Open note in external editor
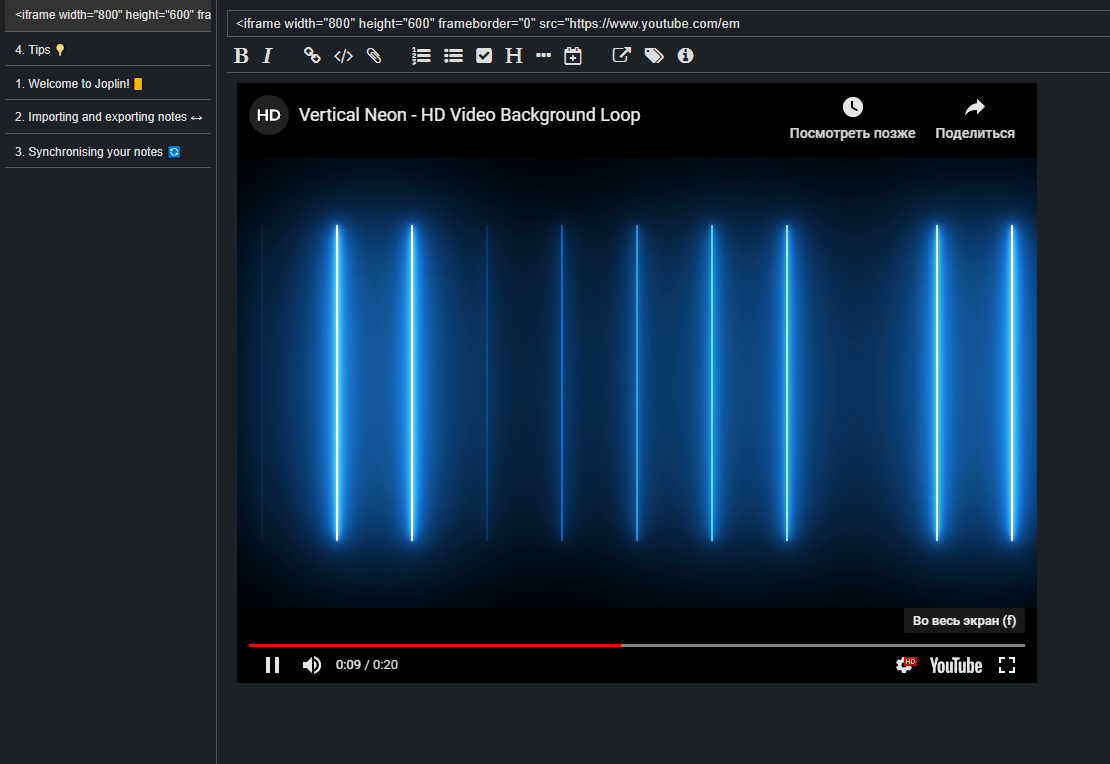Viewport: 1110px width, 764px height. click(x=621, y=55)
